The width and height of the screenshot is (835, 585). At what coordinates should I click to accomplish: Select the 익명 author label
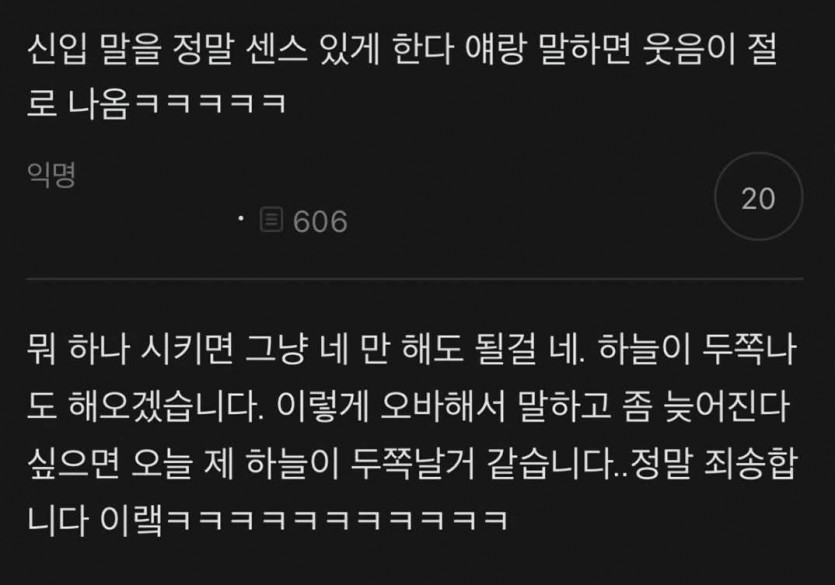tap(52, 175)
